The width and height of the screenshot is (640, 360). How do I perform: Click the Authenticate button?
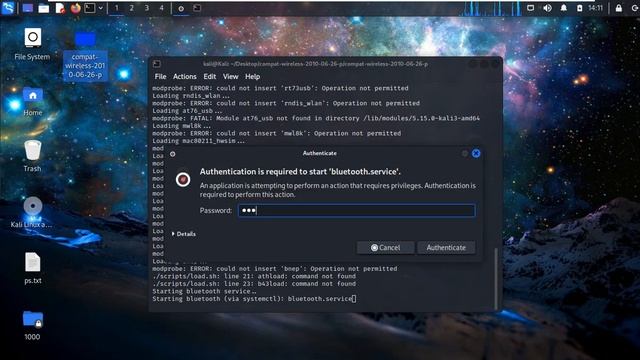point(446,247)
